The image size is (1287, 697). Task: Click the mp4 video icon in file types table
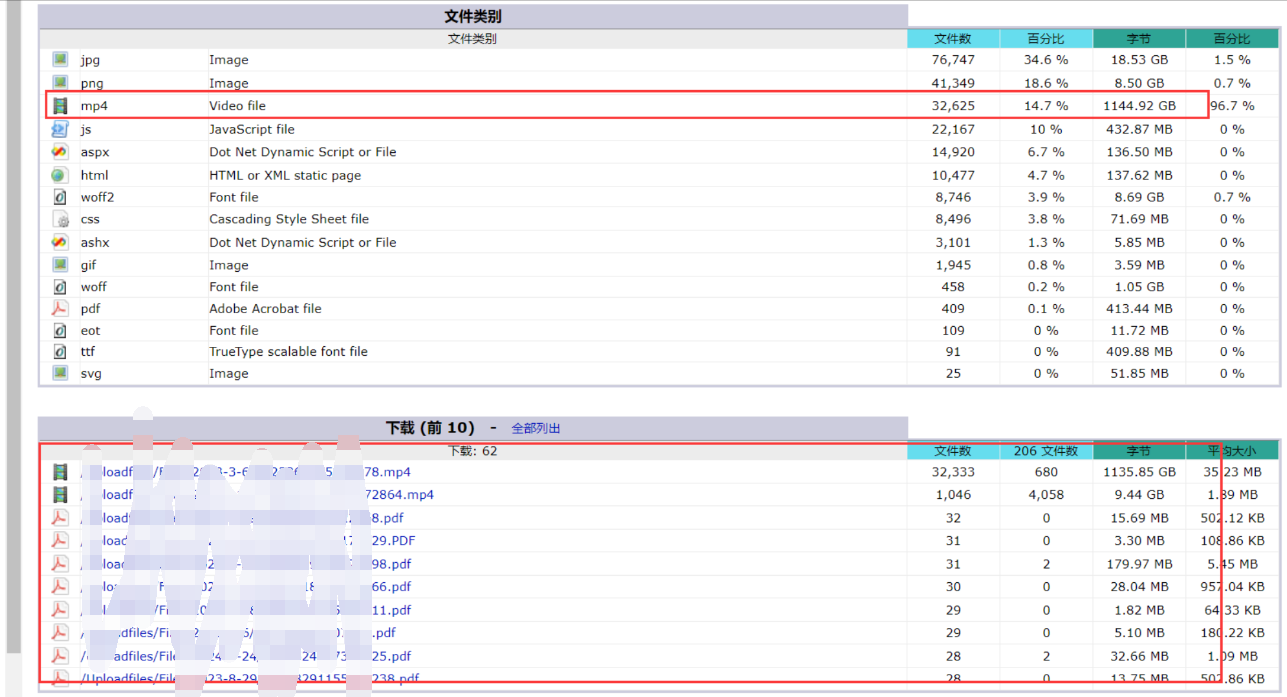(61, 106)
